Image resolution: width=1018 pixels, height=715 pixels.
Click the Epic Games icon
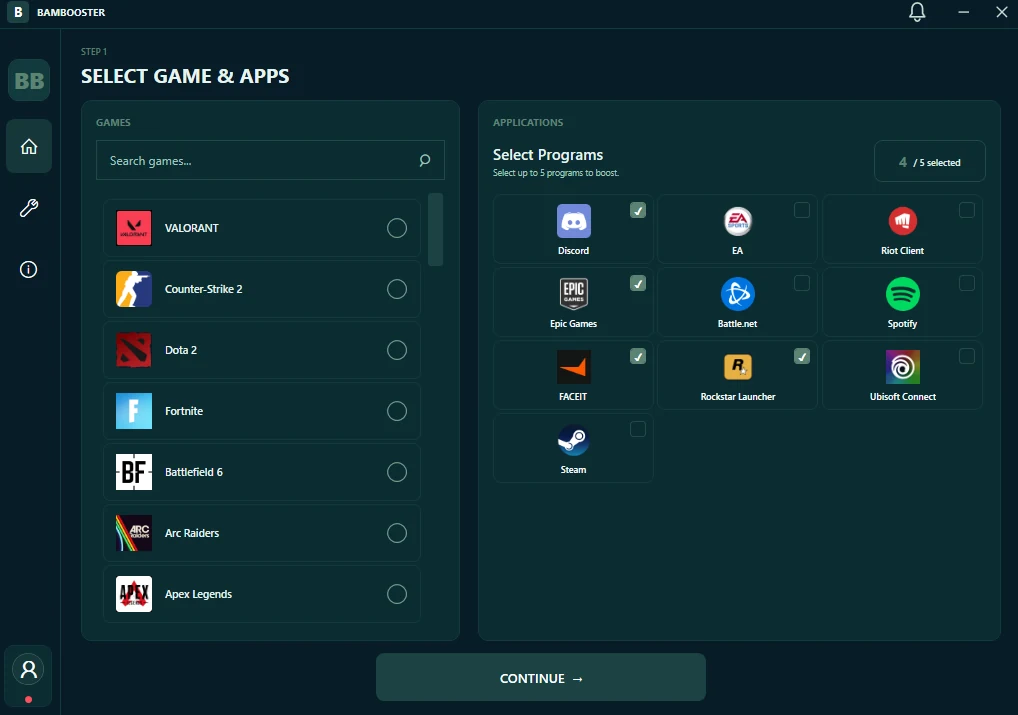[574, 294]
